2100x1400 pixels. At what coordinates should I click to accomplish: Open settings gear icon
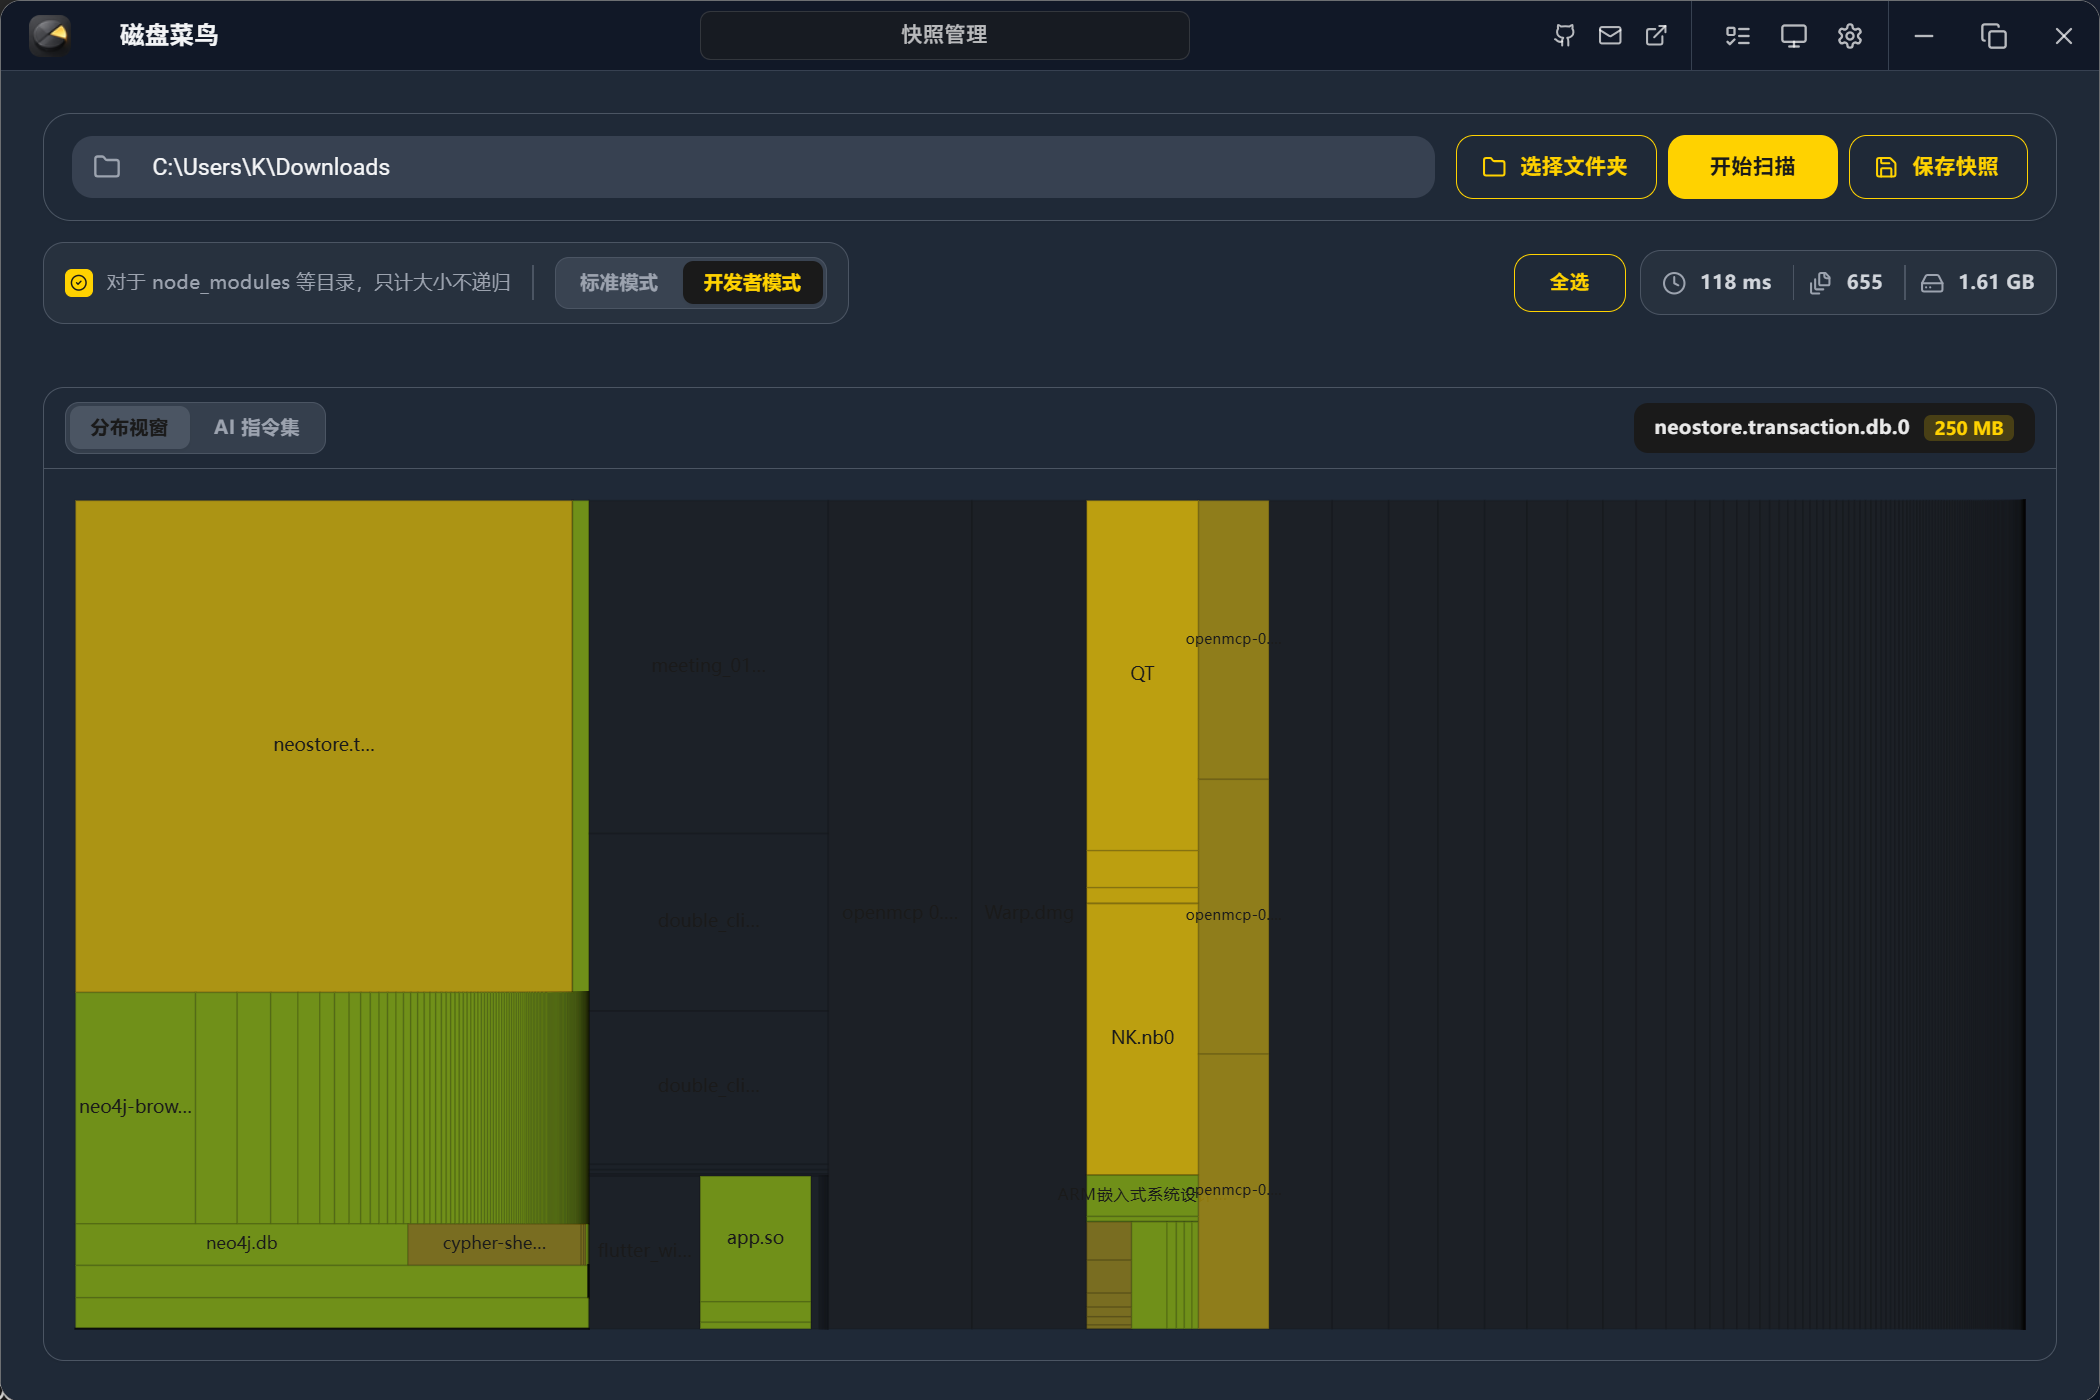coord(1849,36)
